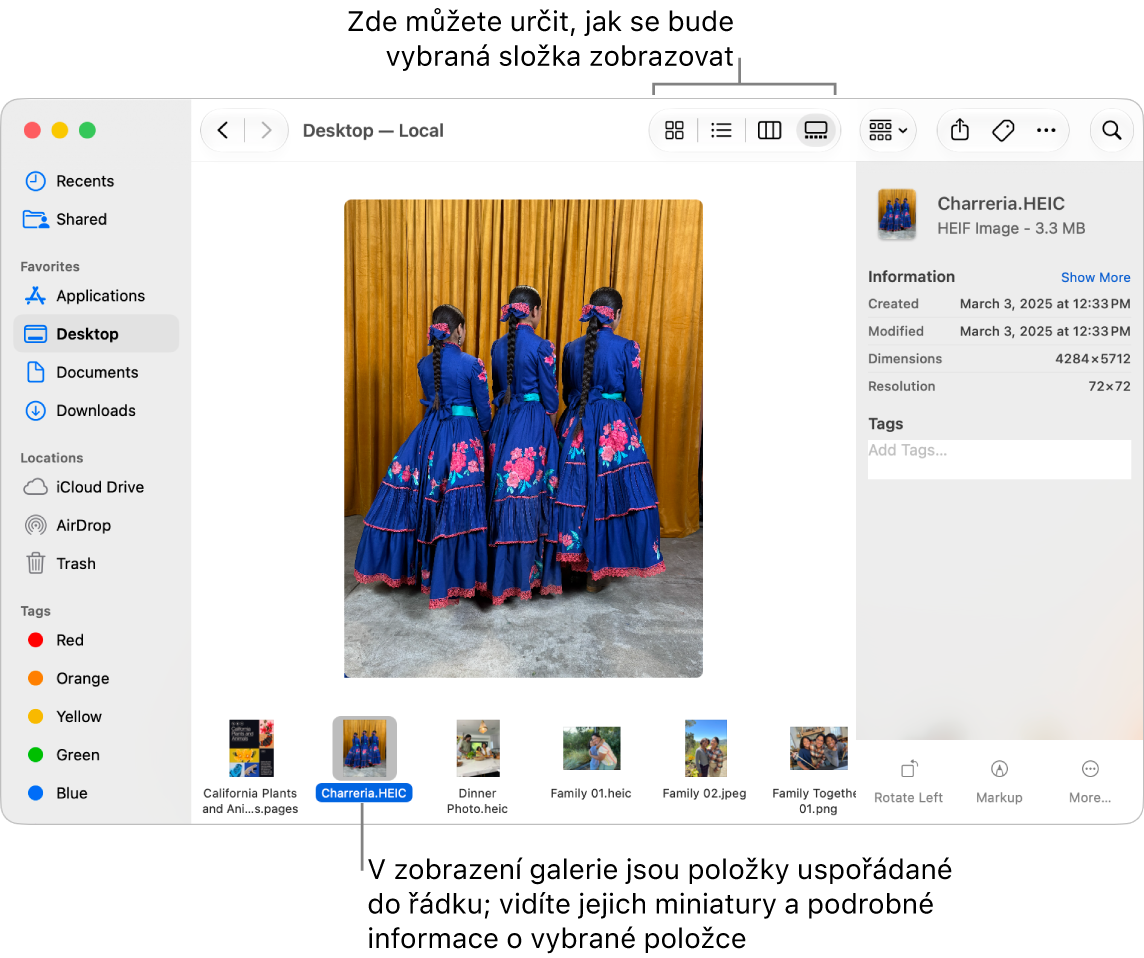Screen dimensions: 1144x958
Task: Select the Dinner Photo.heic thumbnail
Action: (x=478, y=748)
